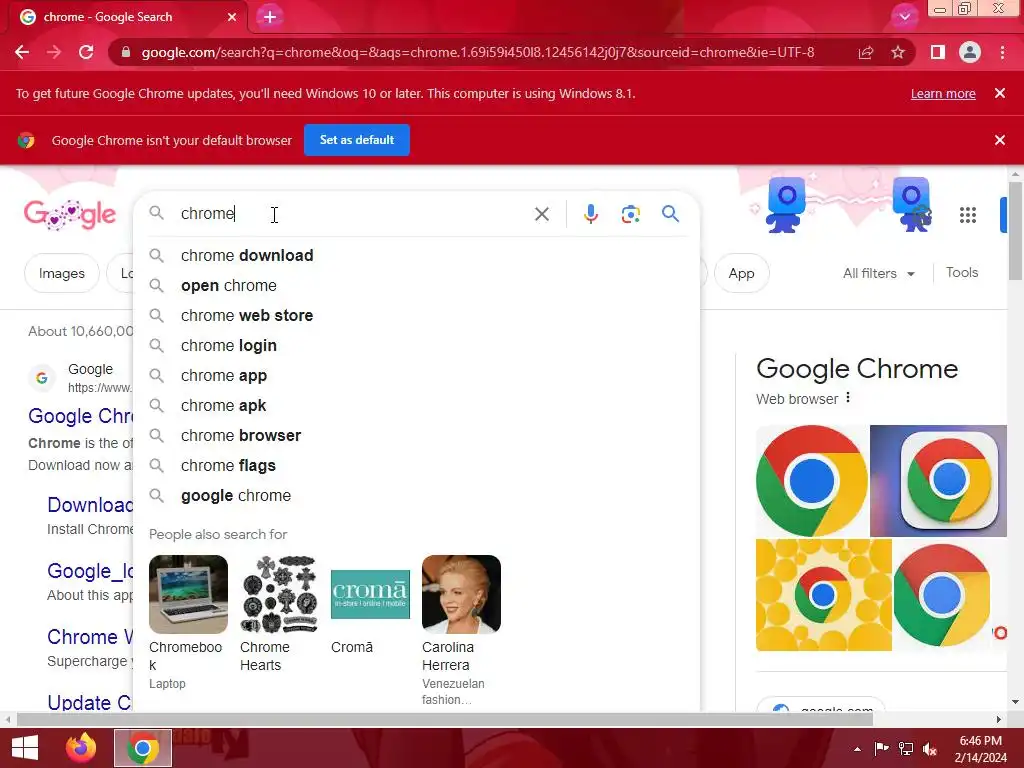This screenshot has height=768, width=1024.
Task: Open the Chrome three-dot menu
Action: (1002, 52)
